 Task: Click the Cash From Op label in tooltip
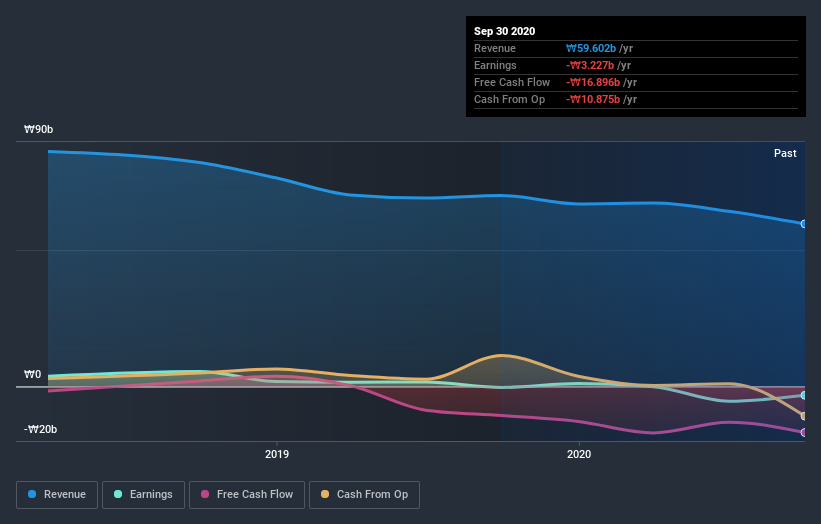tap(509, 99)
